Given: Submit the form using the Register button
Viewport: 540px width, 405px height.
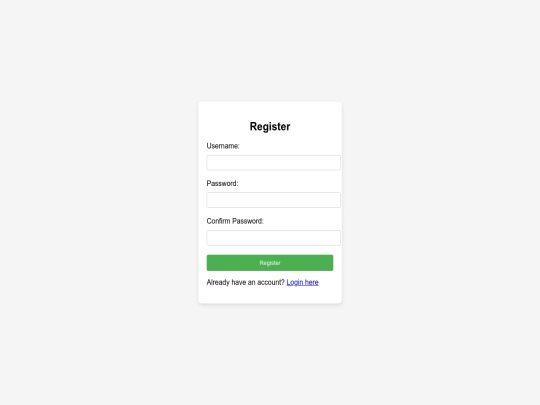Looking at the screenshot, I should (270, 263).
